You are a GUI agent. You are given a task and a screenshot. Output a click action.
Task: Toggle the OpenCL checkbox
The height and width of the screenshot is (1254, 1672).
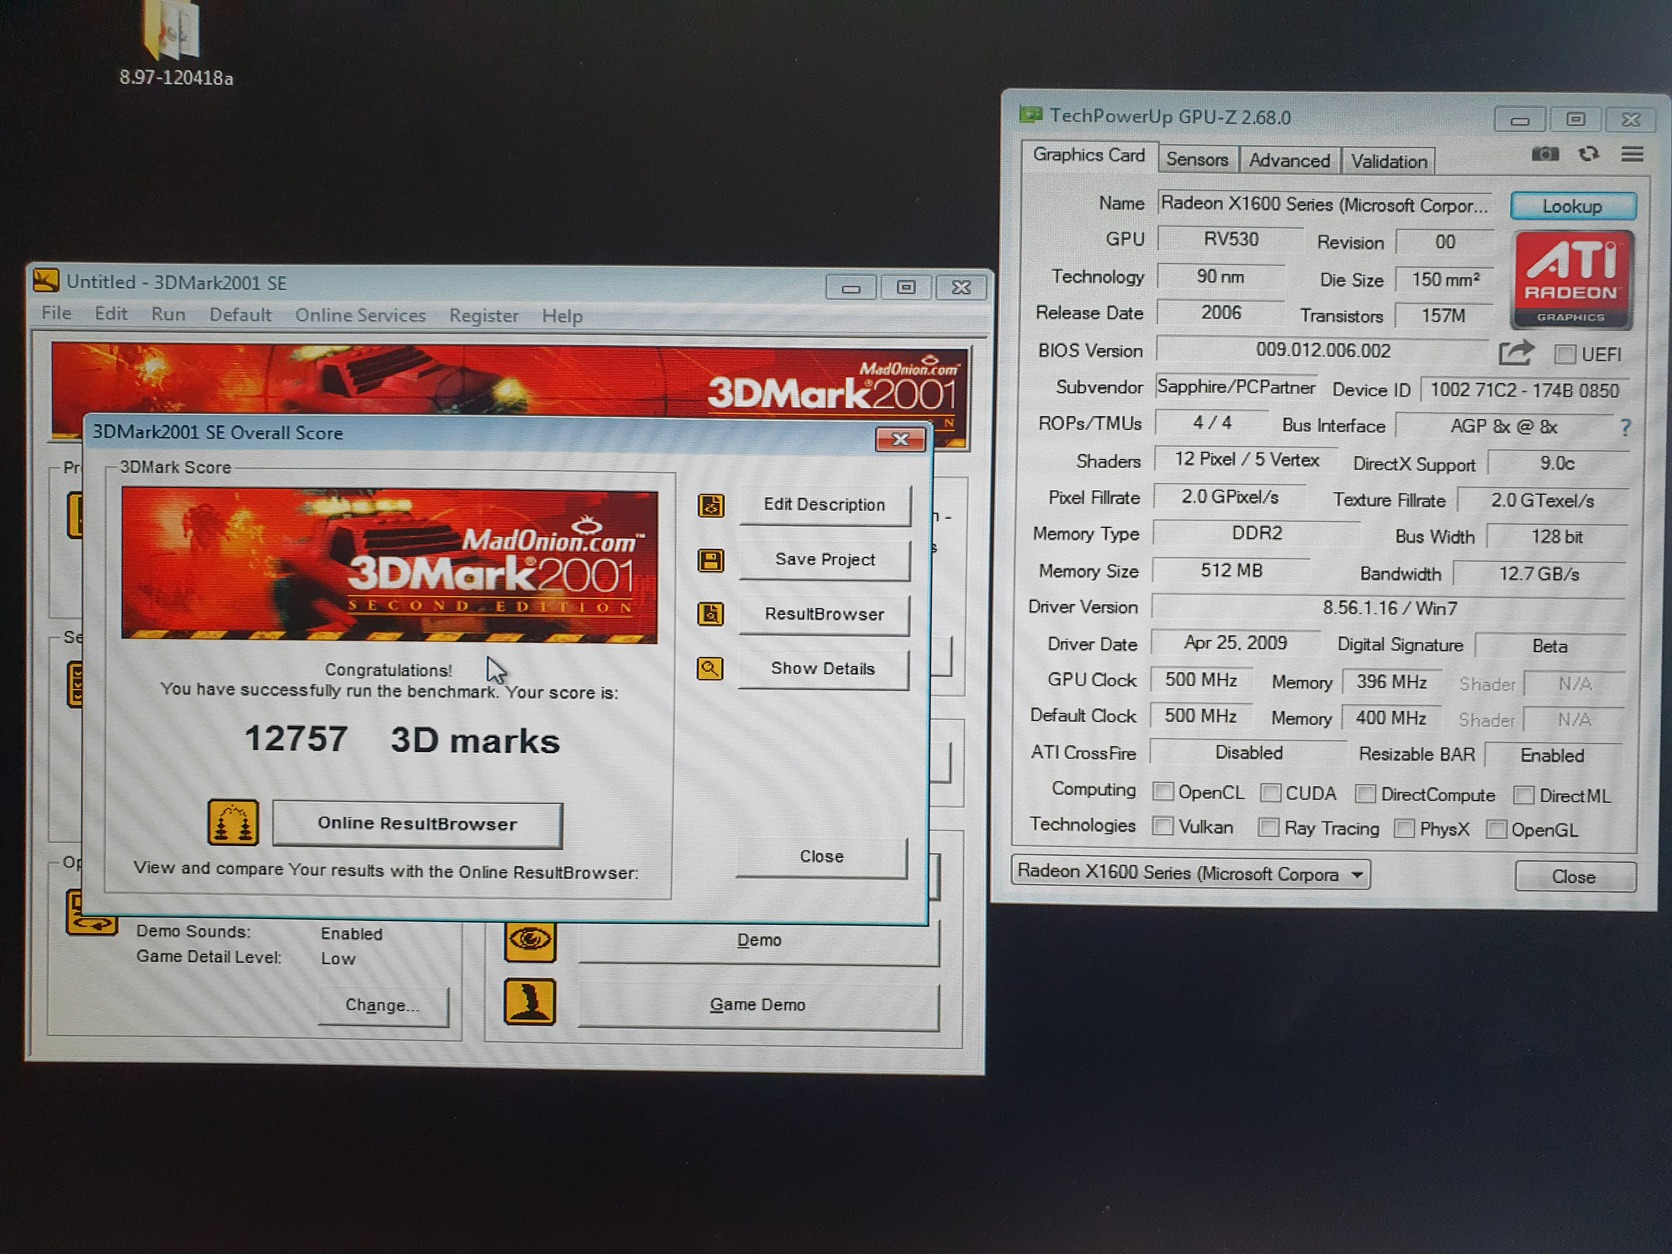click(1162, 792)
